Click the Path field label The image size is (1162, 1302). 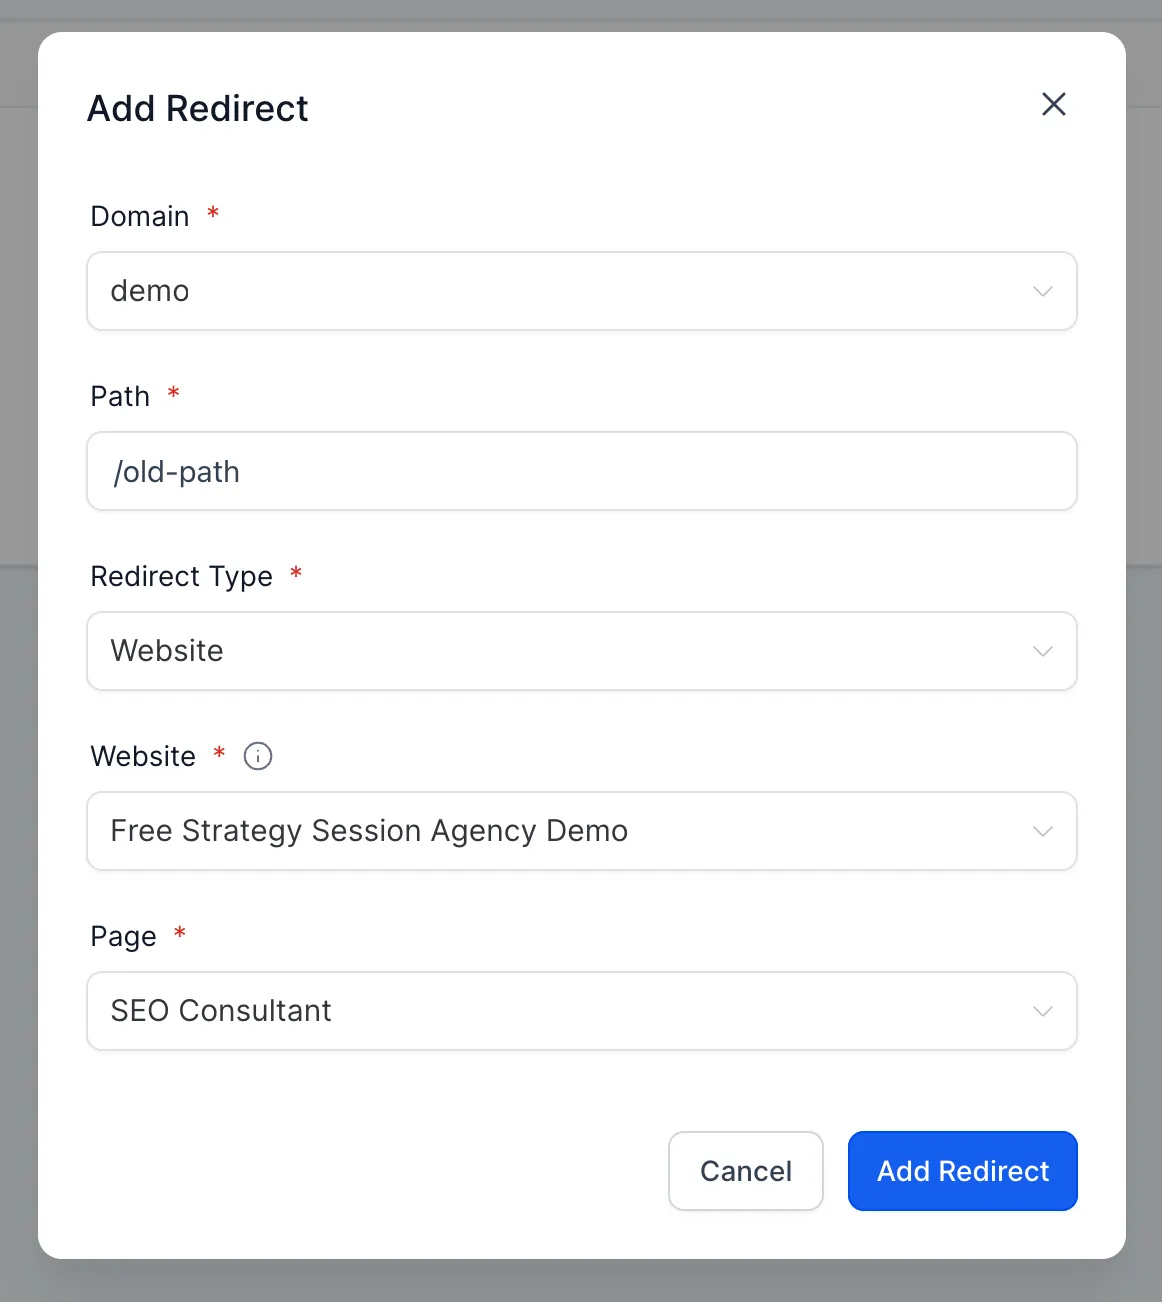tap(120, 396)
